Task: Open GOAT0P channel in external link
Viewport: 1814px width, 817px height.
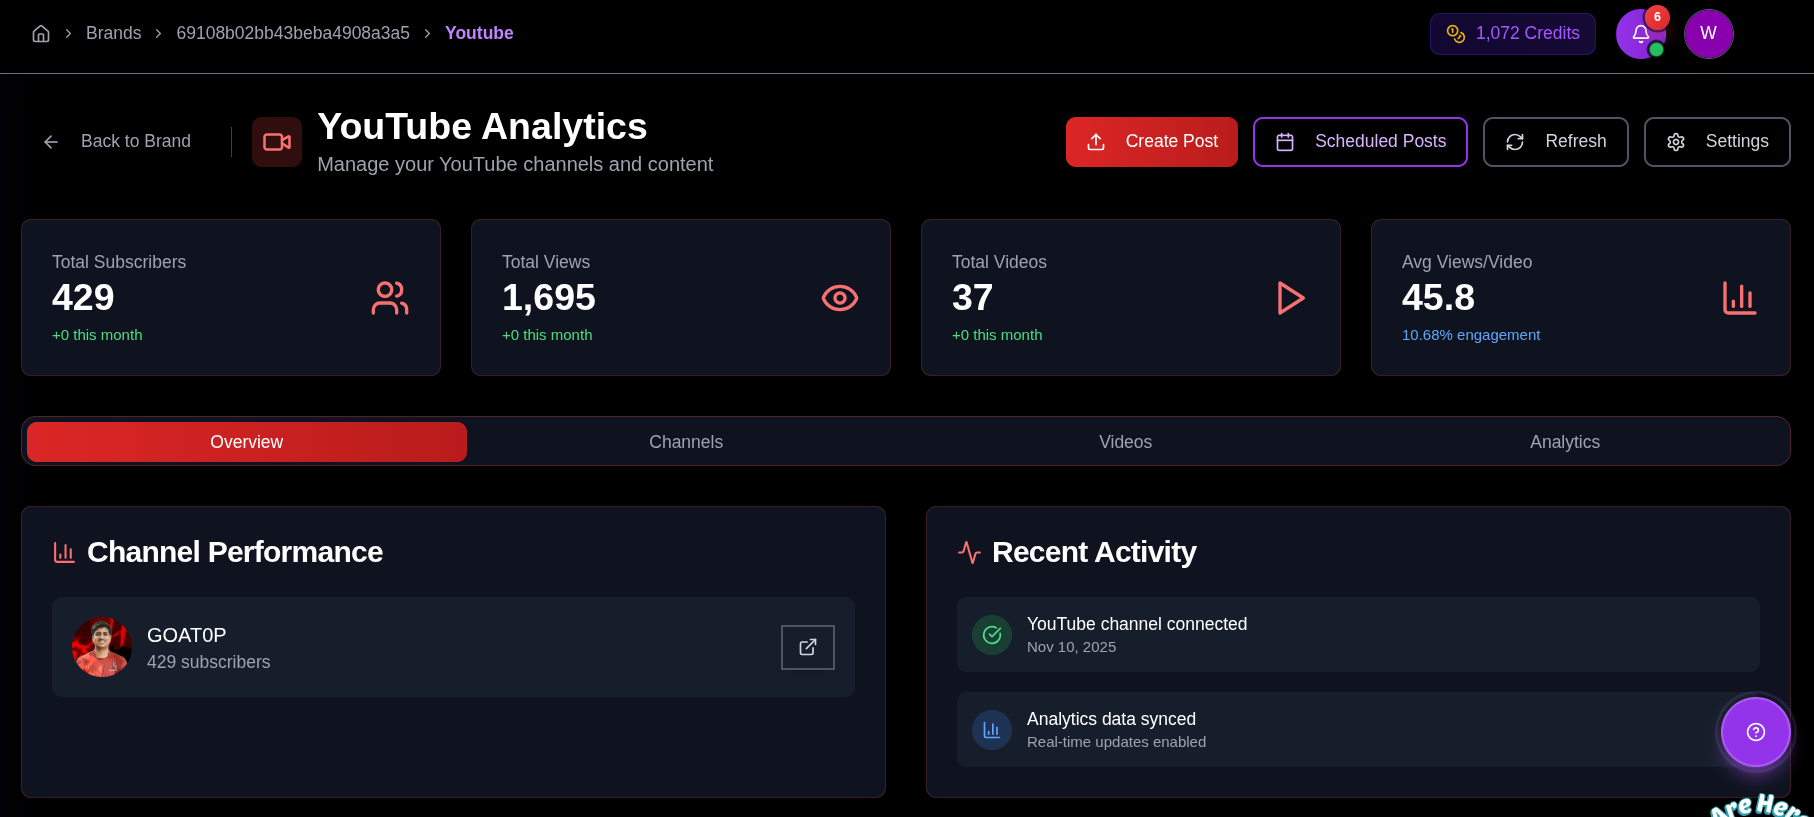Action: click(x=808, y=647)
